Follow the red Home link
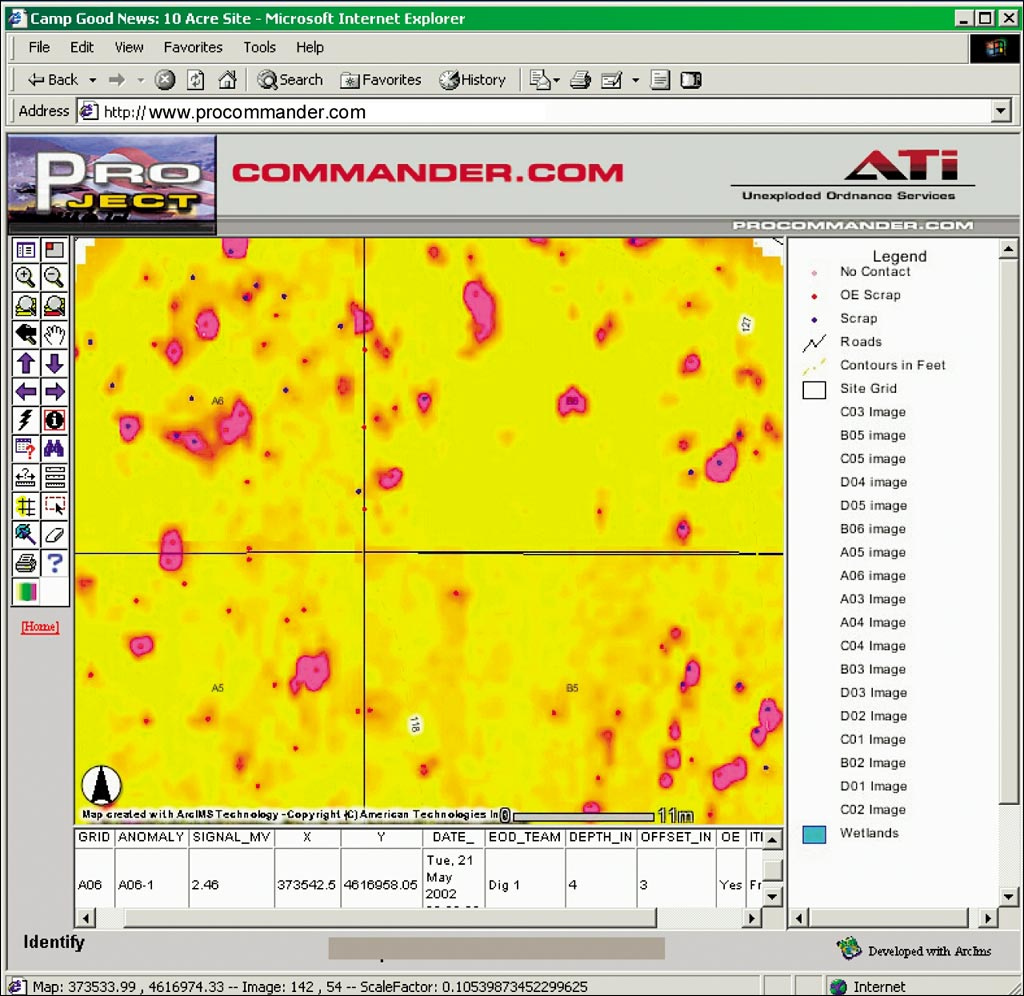This screenshot has height=996, width=1024. (40, 627)
